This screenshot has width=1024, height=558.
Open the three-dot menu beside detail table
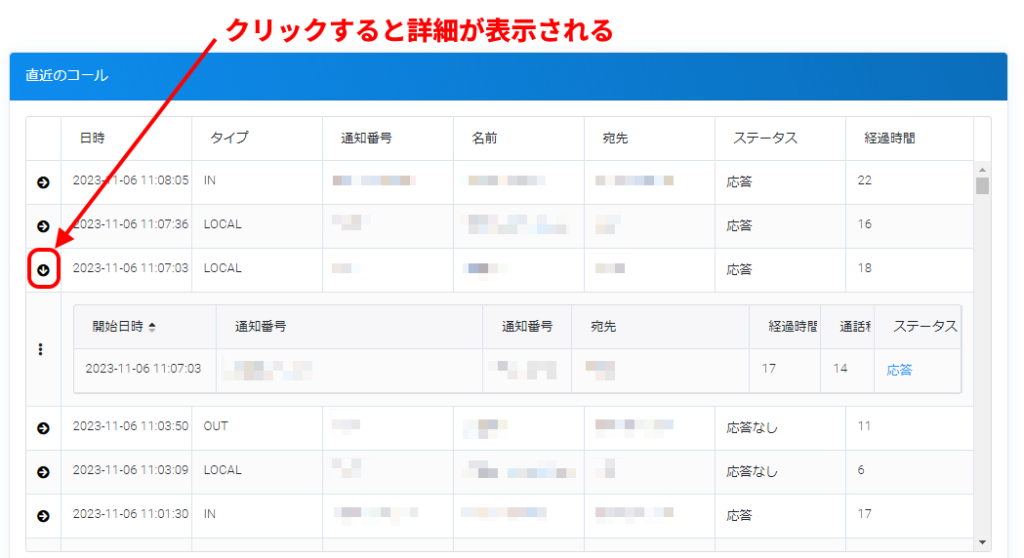pyautogui.click(x=40, y=349)
